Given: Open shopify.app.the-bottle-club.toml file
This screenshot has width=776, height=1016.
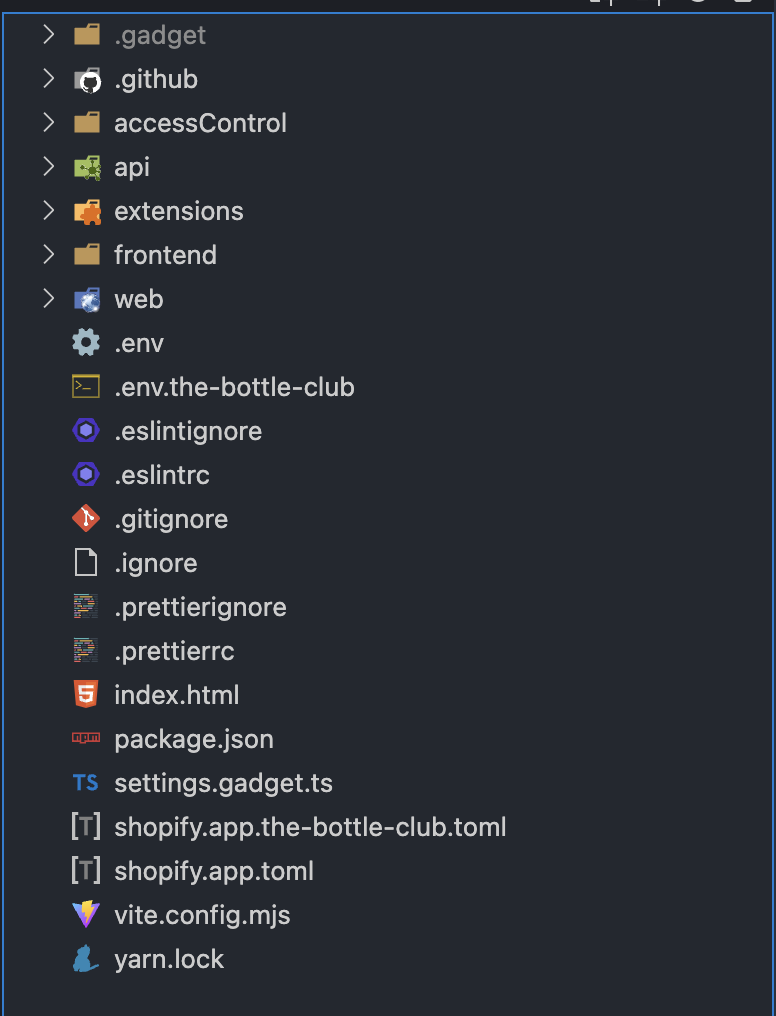Looking at the screenshot, I should click(x=310, y=827).
